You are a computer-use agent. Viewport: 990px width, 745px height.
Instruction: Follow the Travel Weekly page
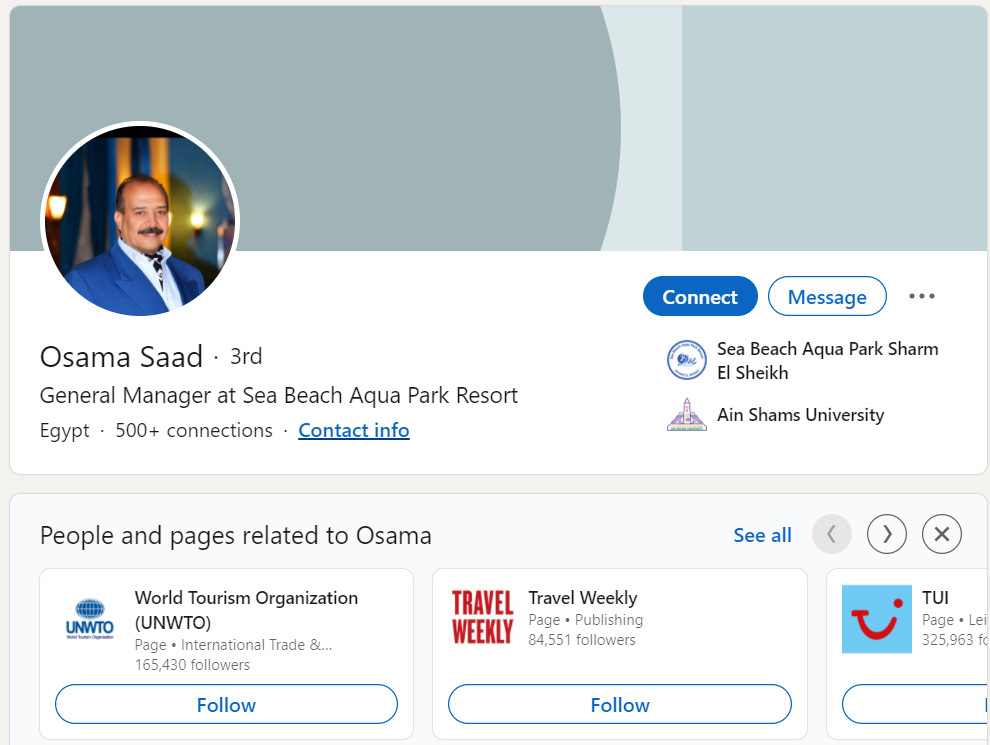point(619,705)
